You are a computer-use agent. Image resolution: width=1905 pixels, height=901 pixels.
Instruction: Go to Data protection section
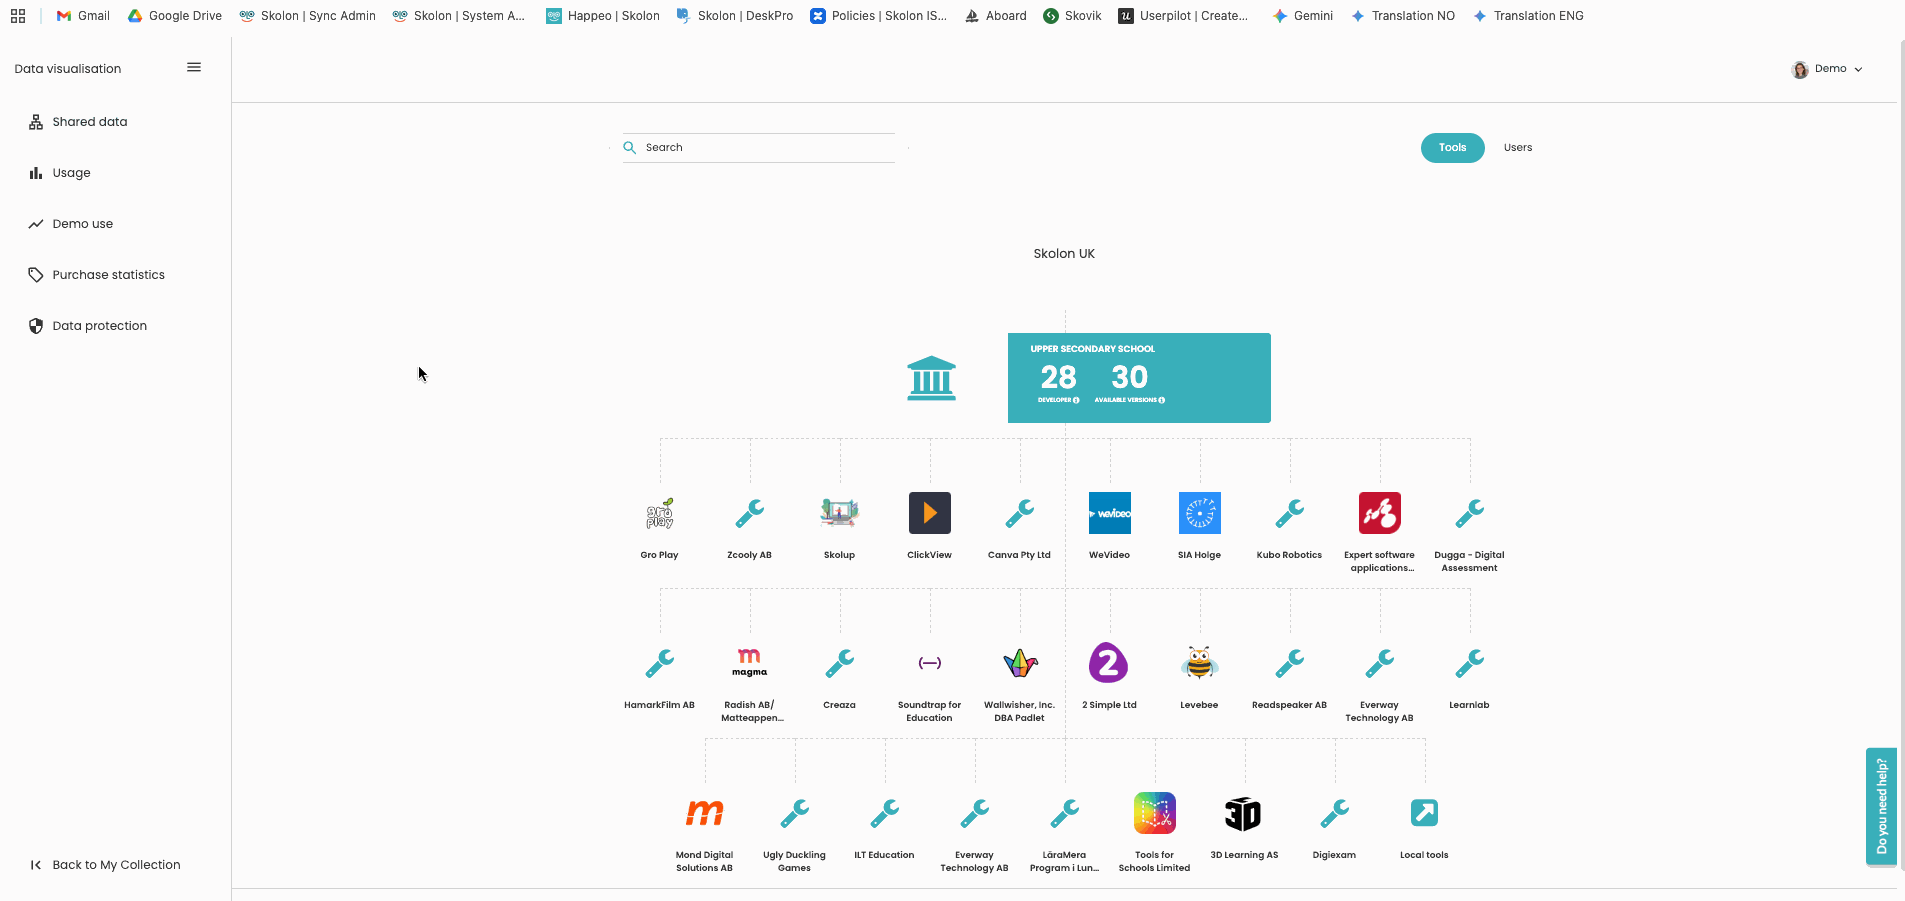click(99, 326)
